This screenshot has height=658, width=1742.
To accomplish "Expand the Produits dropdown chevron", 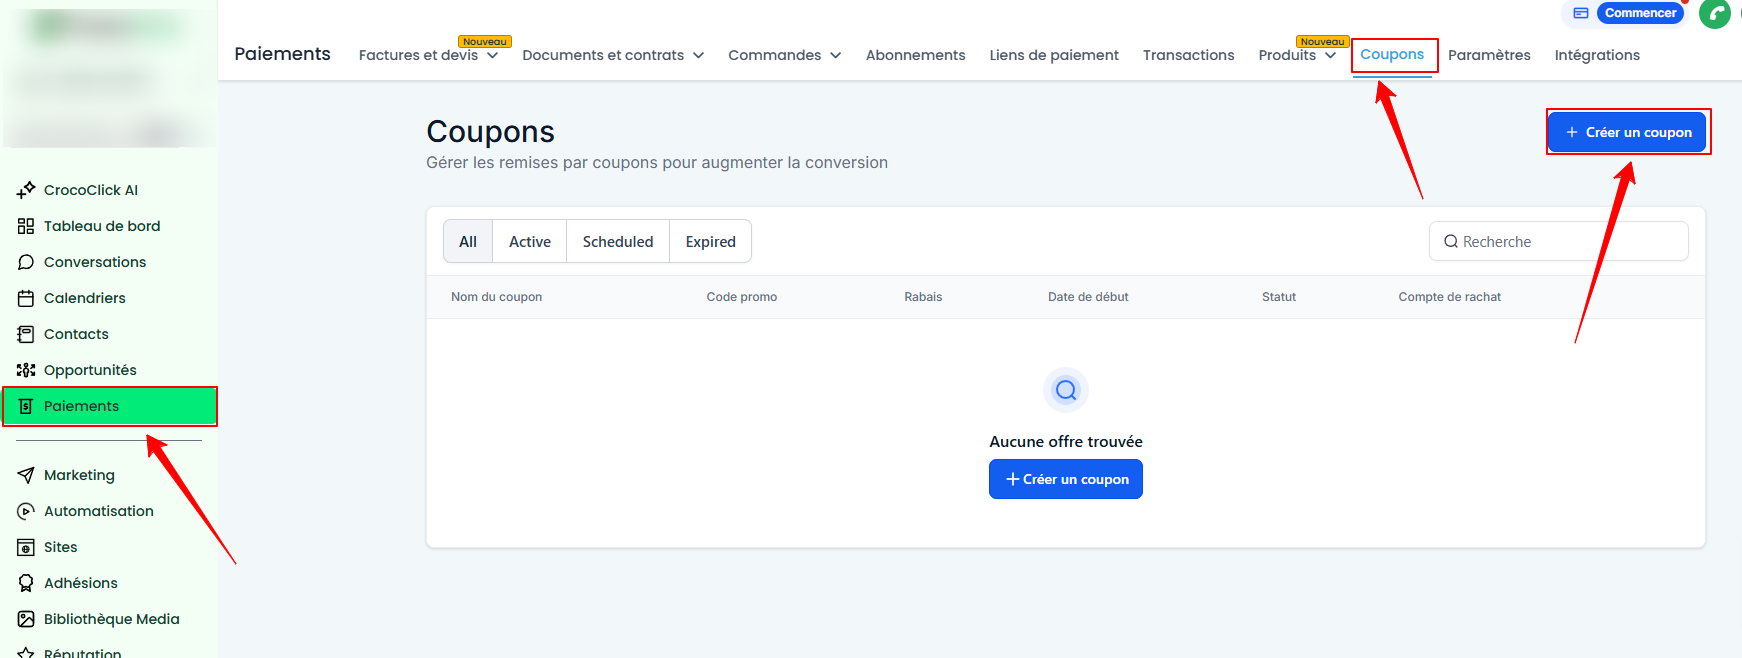I will point(1330,56).
